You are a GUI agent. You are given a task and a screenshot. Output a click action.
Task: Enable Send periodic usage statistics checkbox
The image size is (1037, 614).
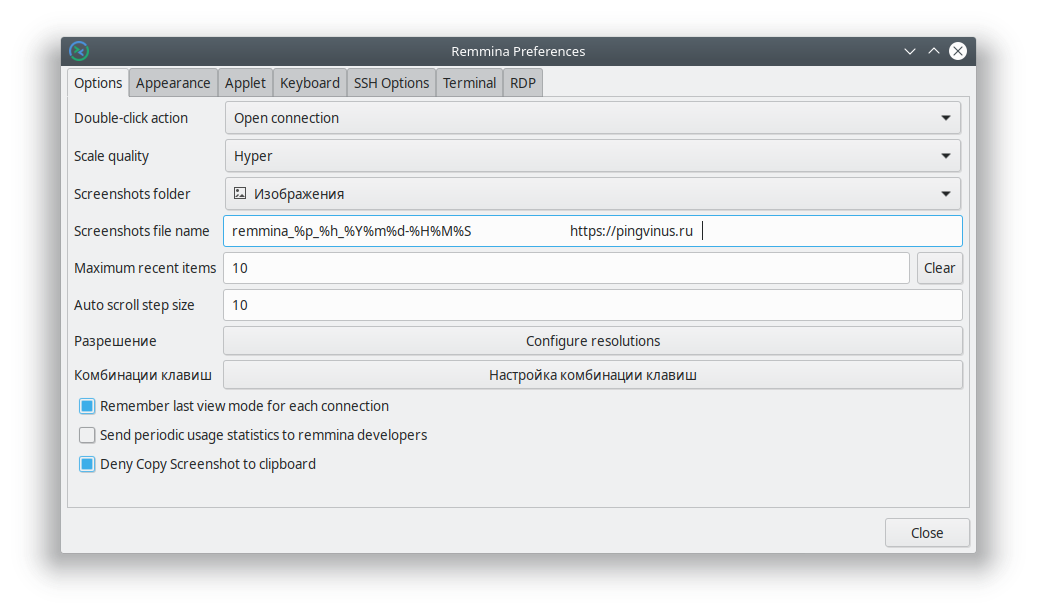pos(87,435)
